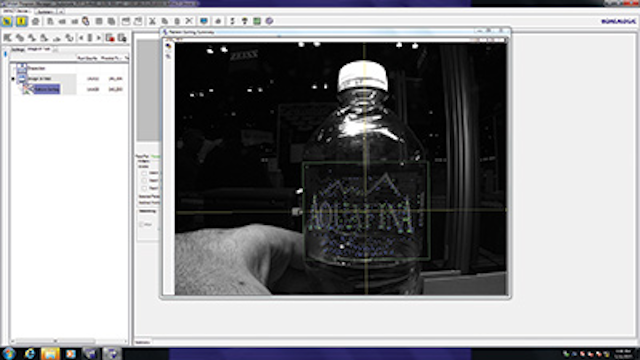The image size is (640, 360).
Task: Open Internet Explorer from the taskbar
Action: 29,353
